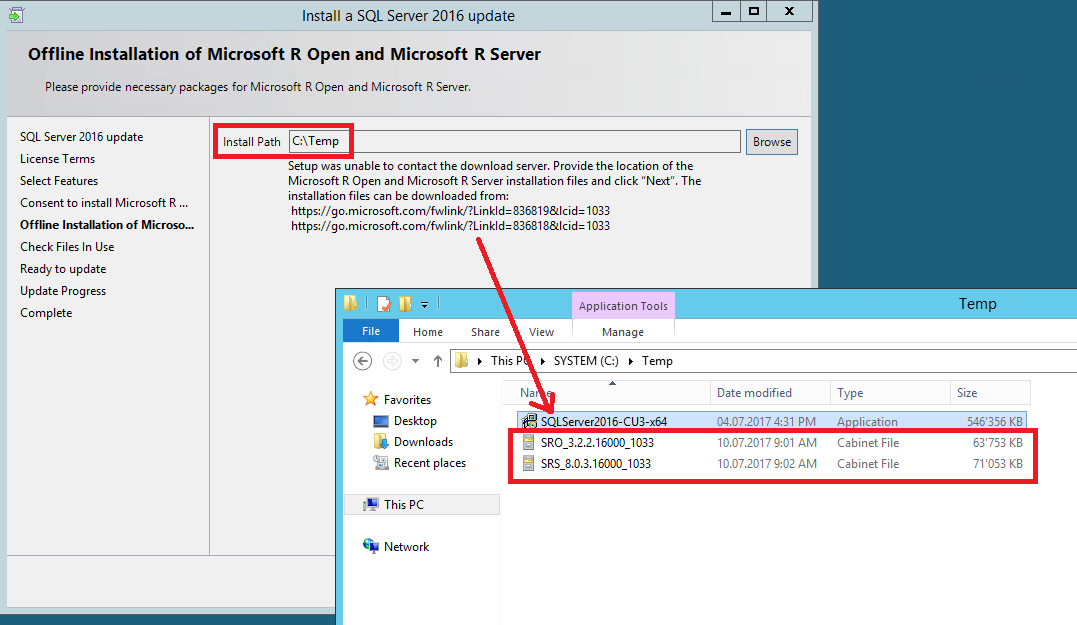
Task: Click the 63'753 KB size cell
Action: (x=997, y=443)
